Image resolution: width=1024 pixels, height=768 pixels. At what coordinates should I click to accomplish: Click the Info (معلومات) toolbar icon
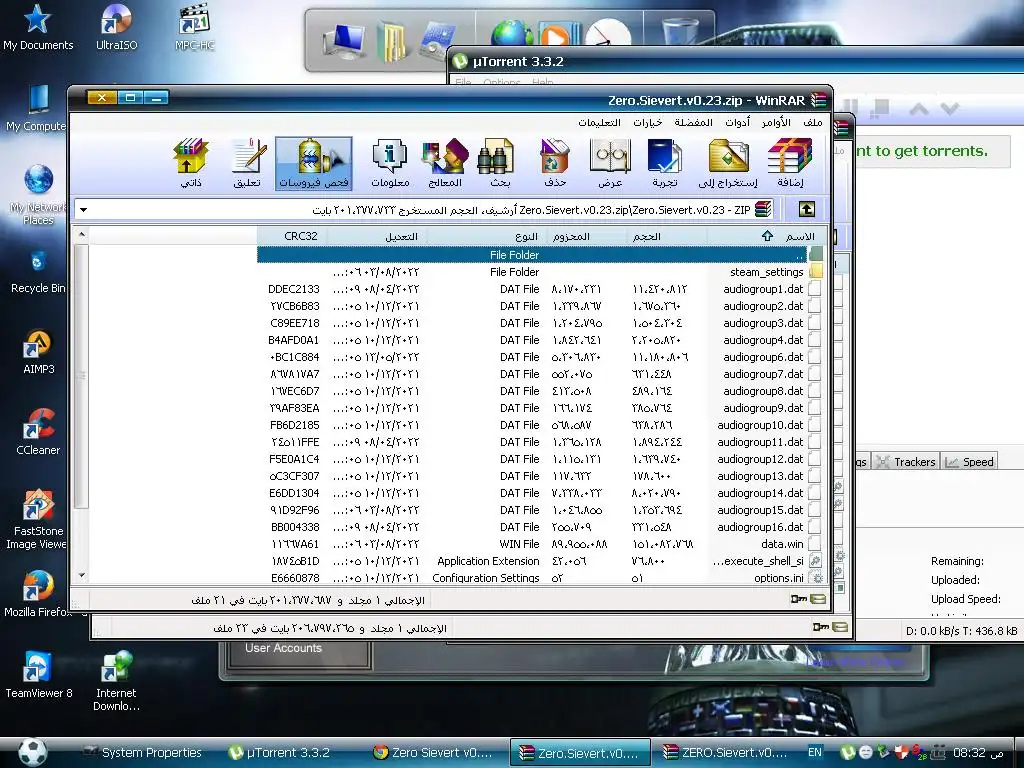pos(390,163)
